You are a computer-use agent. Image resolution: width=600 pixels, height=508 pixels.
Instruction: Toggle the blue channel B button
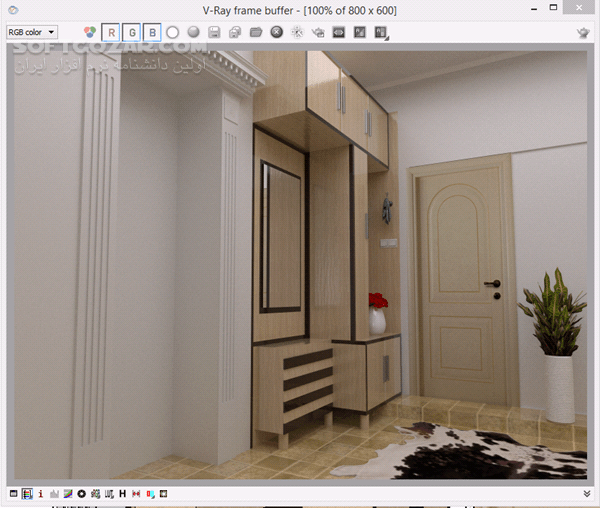click(151, 32)
